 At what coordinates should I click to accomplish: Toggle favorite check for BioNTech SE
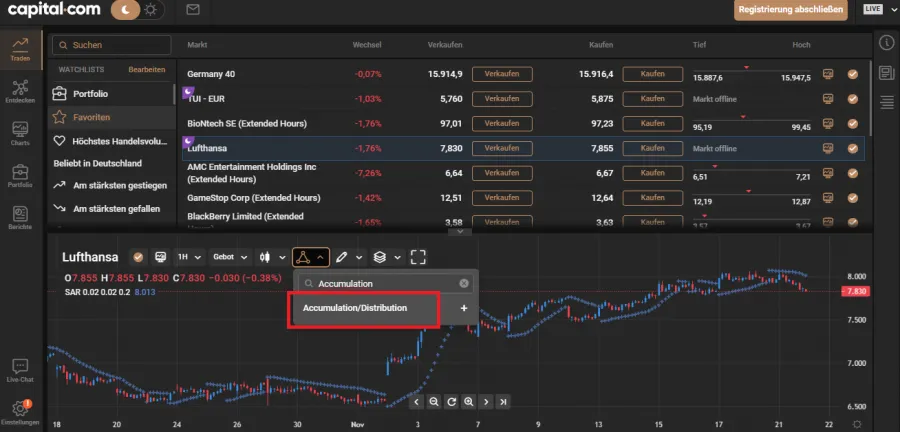(853, 123)
